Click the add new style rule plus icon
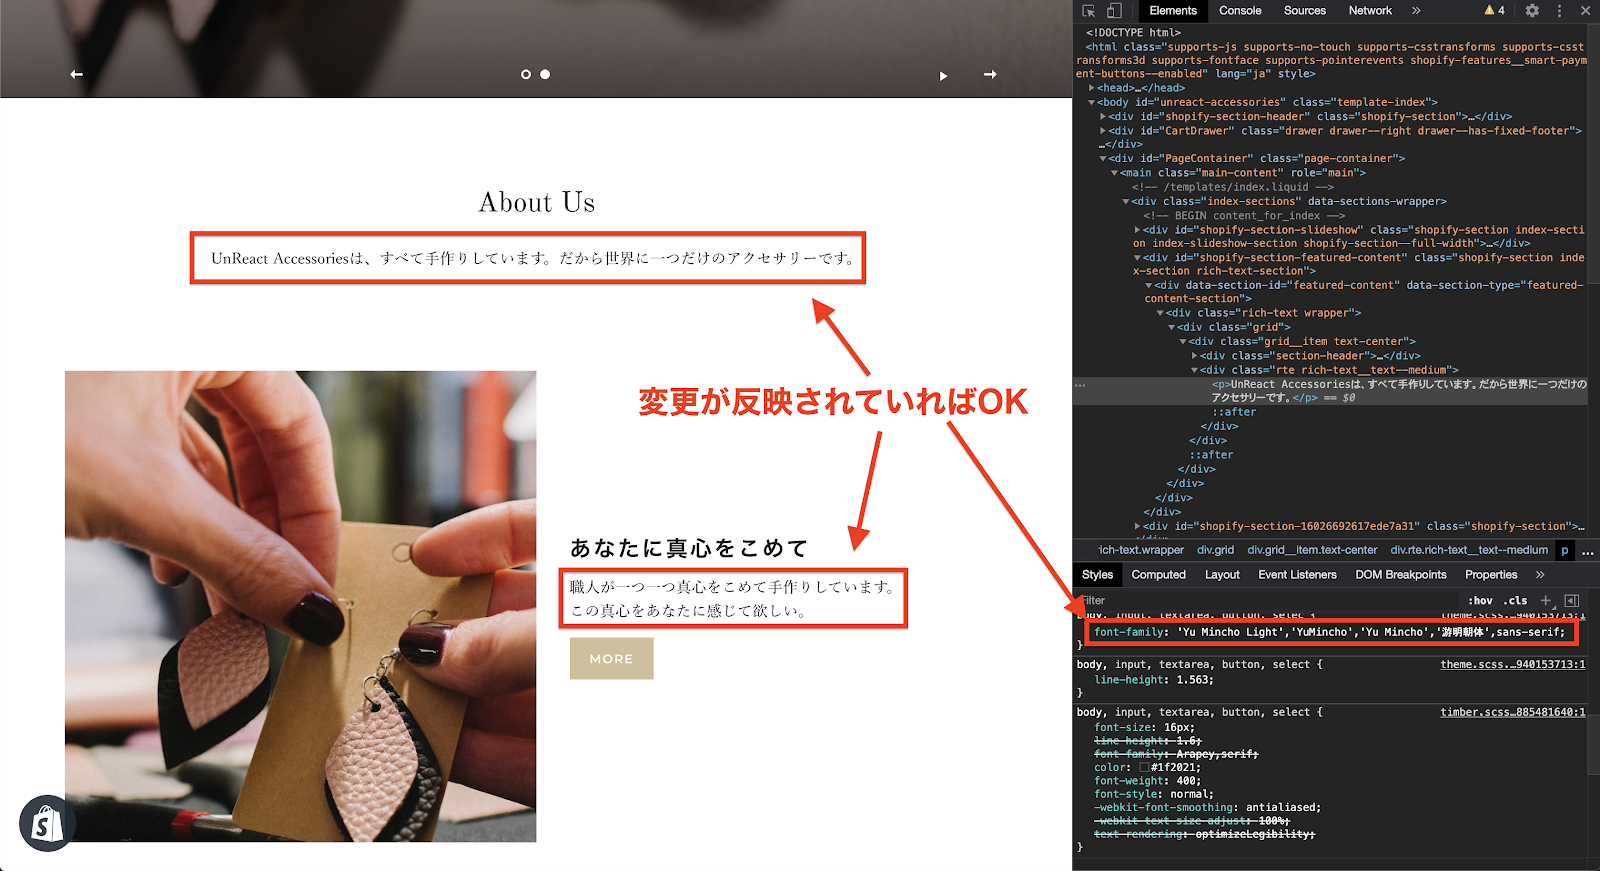1600x871 pixels. click(x=1546, y=600)
